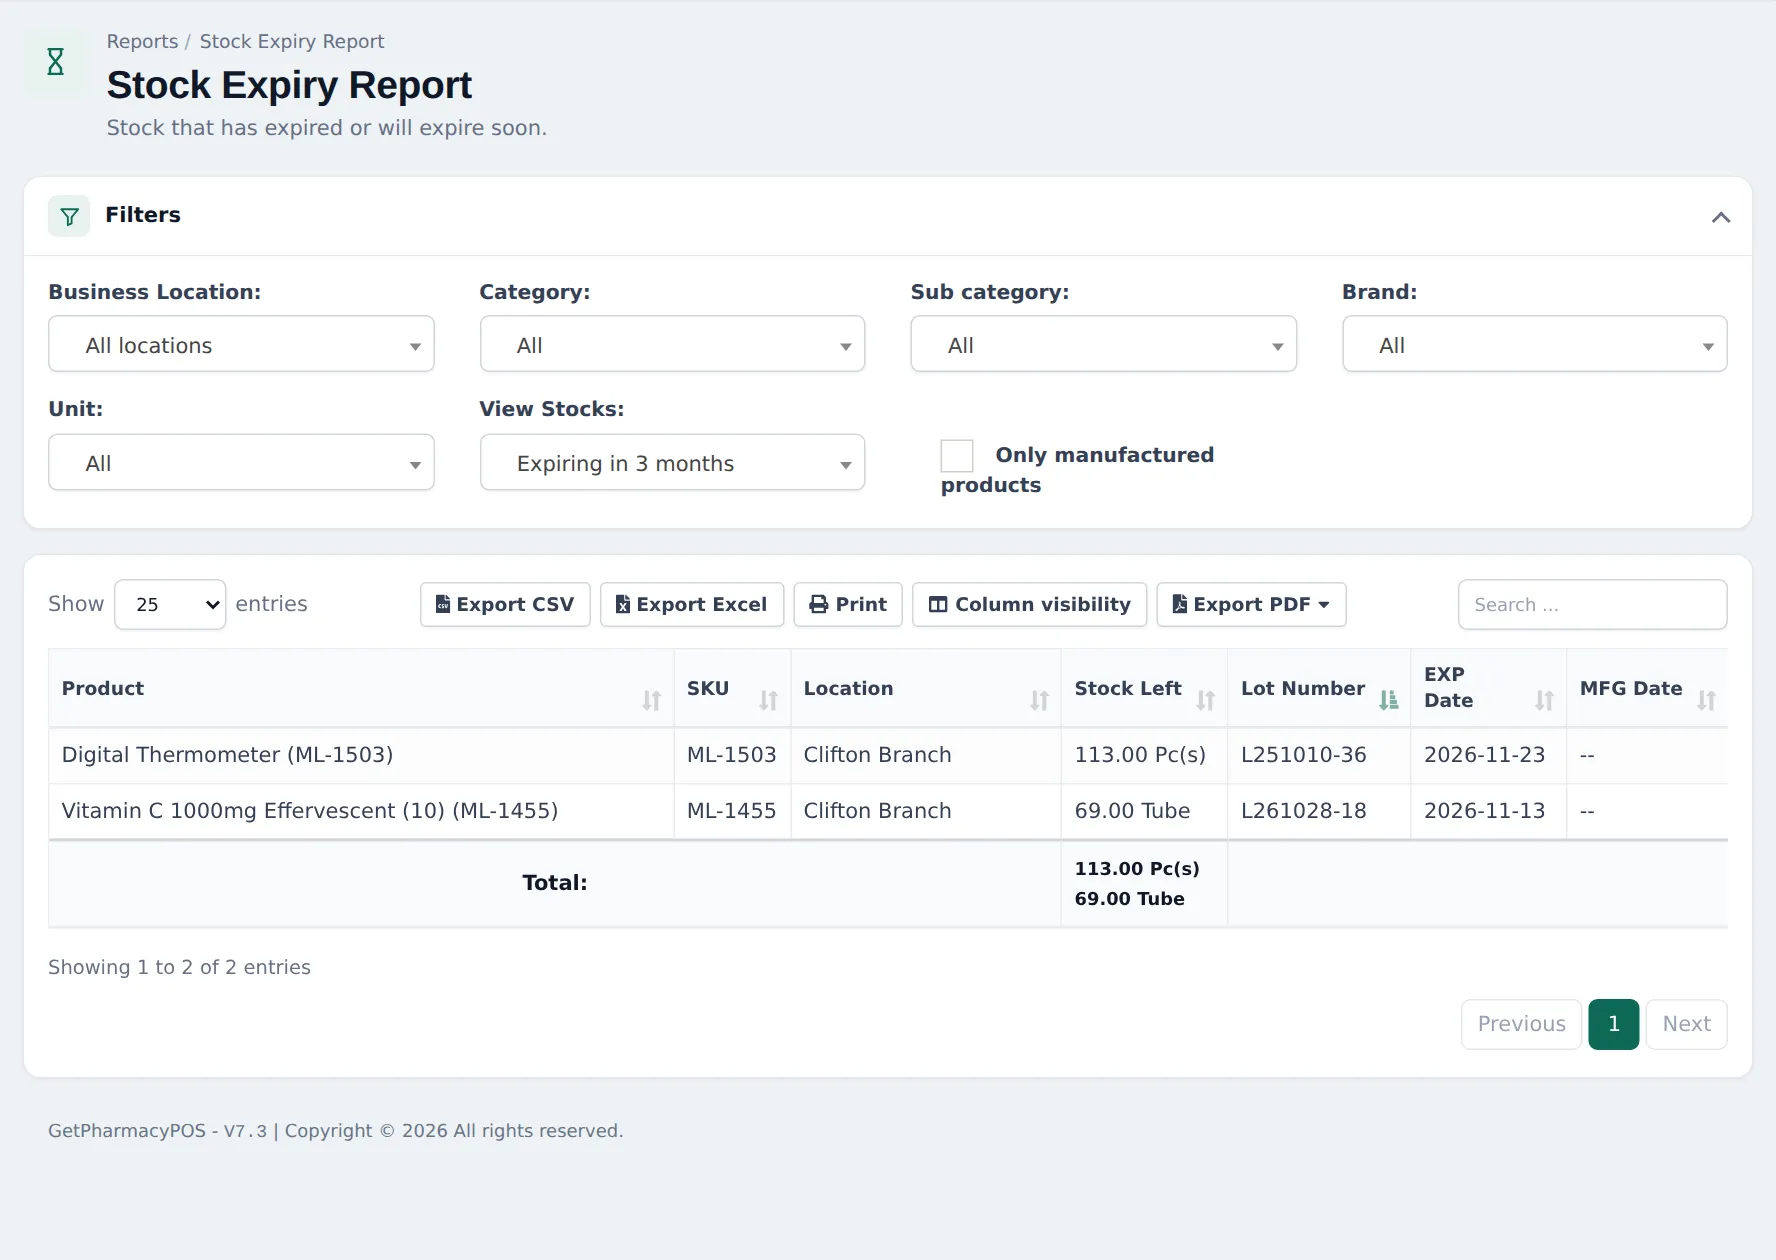Go to Next page
Screen dimensions: 1776x1260
(1686, 1024)
